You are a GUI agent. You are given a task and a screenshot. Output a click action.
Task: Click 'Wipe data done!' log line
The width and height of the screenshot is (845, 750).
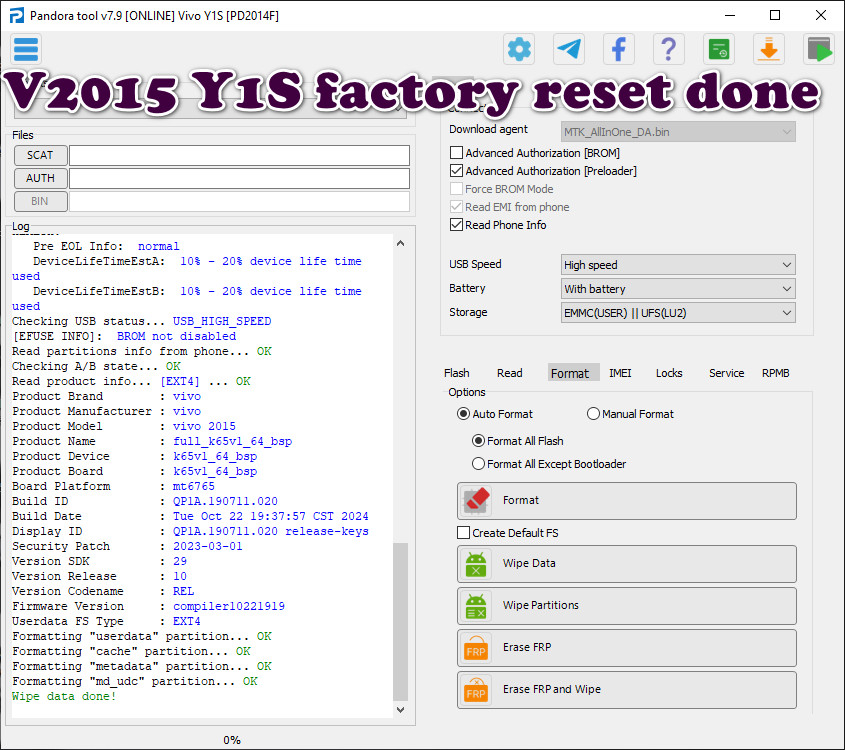[x=64, y=696]
